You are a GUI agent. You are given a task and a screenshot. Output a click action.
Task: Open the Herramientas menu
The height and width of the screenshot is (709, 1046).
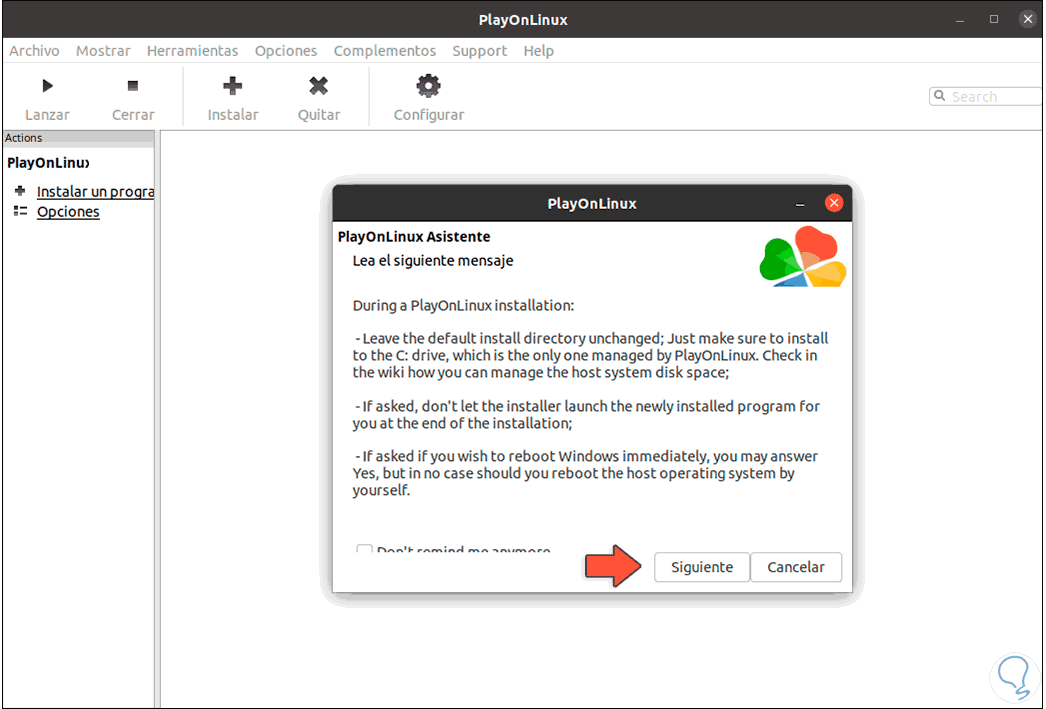click(192, 51)
